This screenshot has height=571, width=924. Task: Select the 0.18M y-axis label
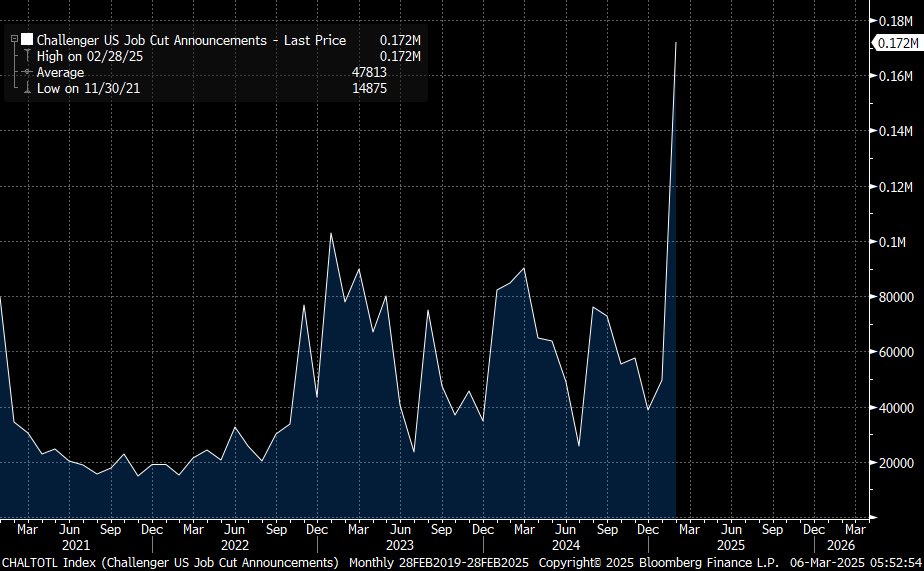[896, 21]
